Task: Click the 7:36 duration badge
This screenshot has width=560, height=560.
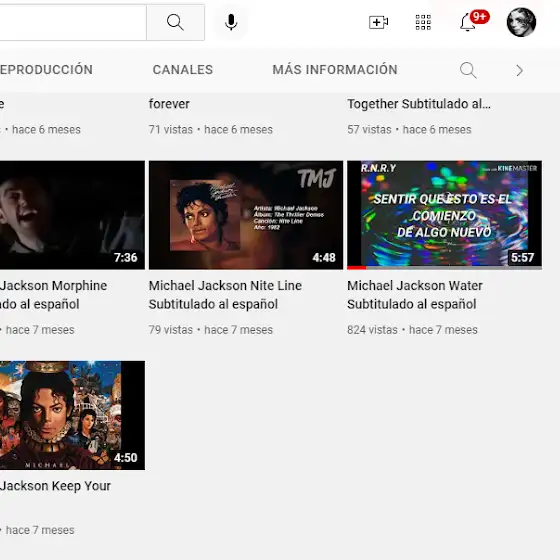Action: pyautogui.click(x=126, y=258)
